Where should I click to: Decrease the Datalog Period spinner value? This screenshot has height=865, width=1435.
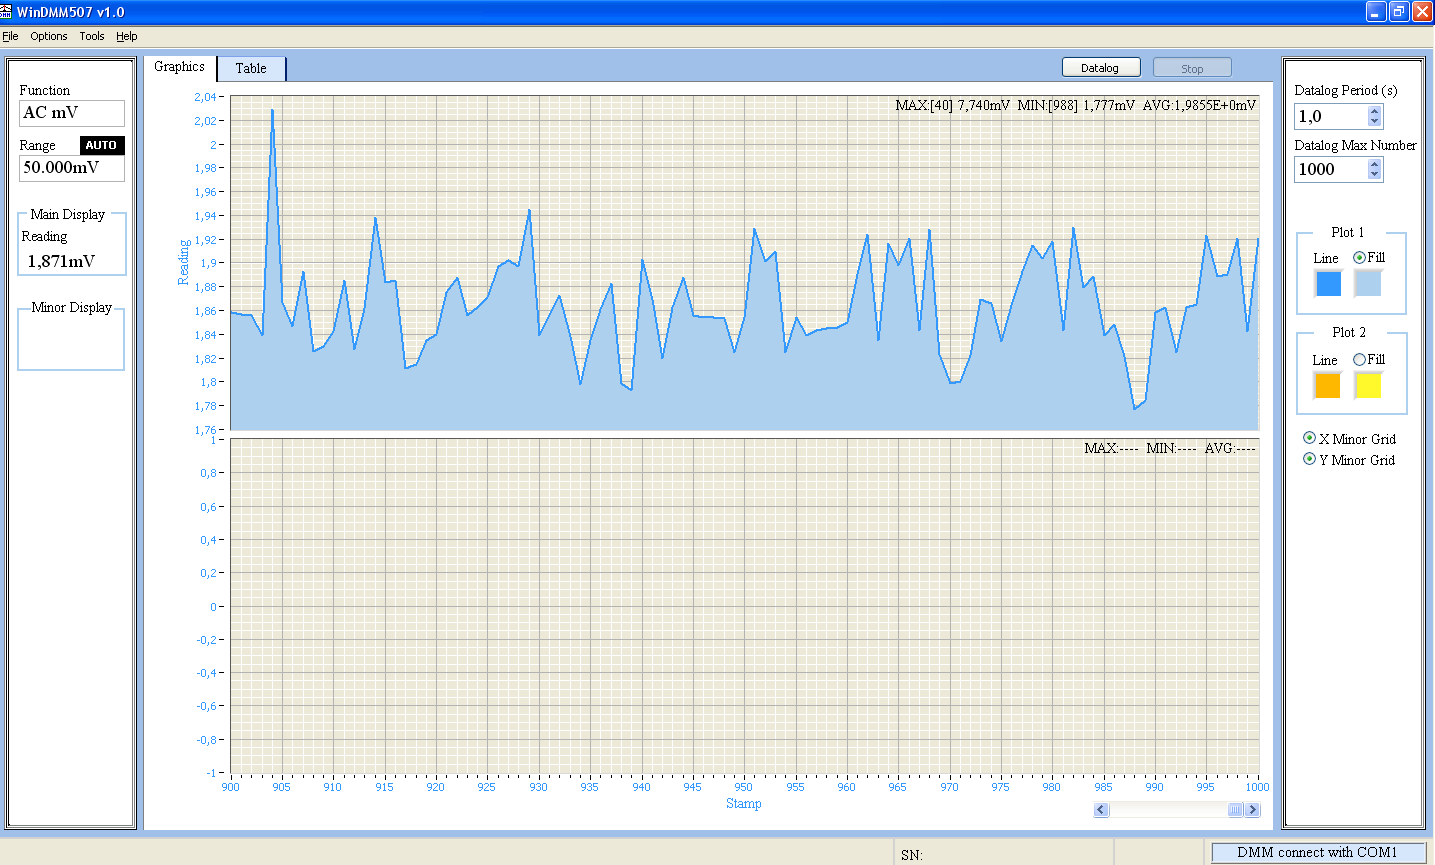coord(1375,122)
